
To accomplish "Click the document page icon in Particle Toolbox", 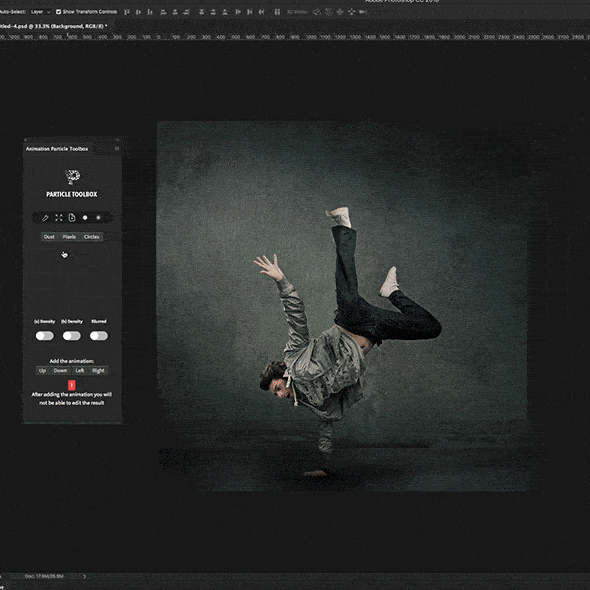I will [x=72, y=217].
